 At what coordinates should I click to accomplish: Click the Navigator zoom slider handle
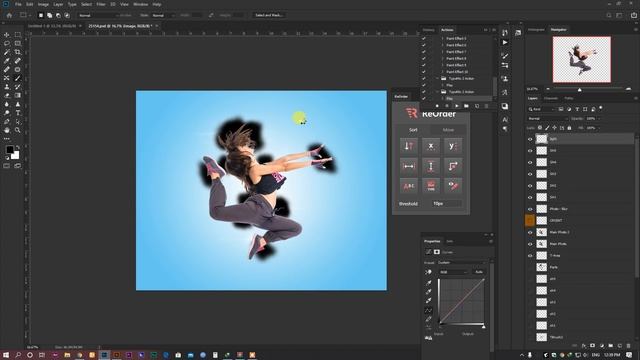pyautogui.click(x=580, y=89)
